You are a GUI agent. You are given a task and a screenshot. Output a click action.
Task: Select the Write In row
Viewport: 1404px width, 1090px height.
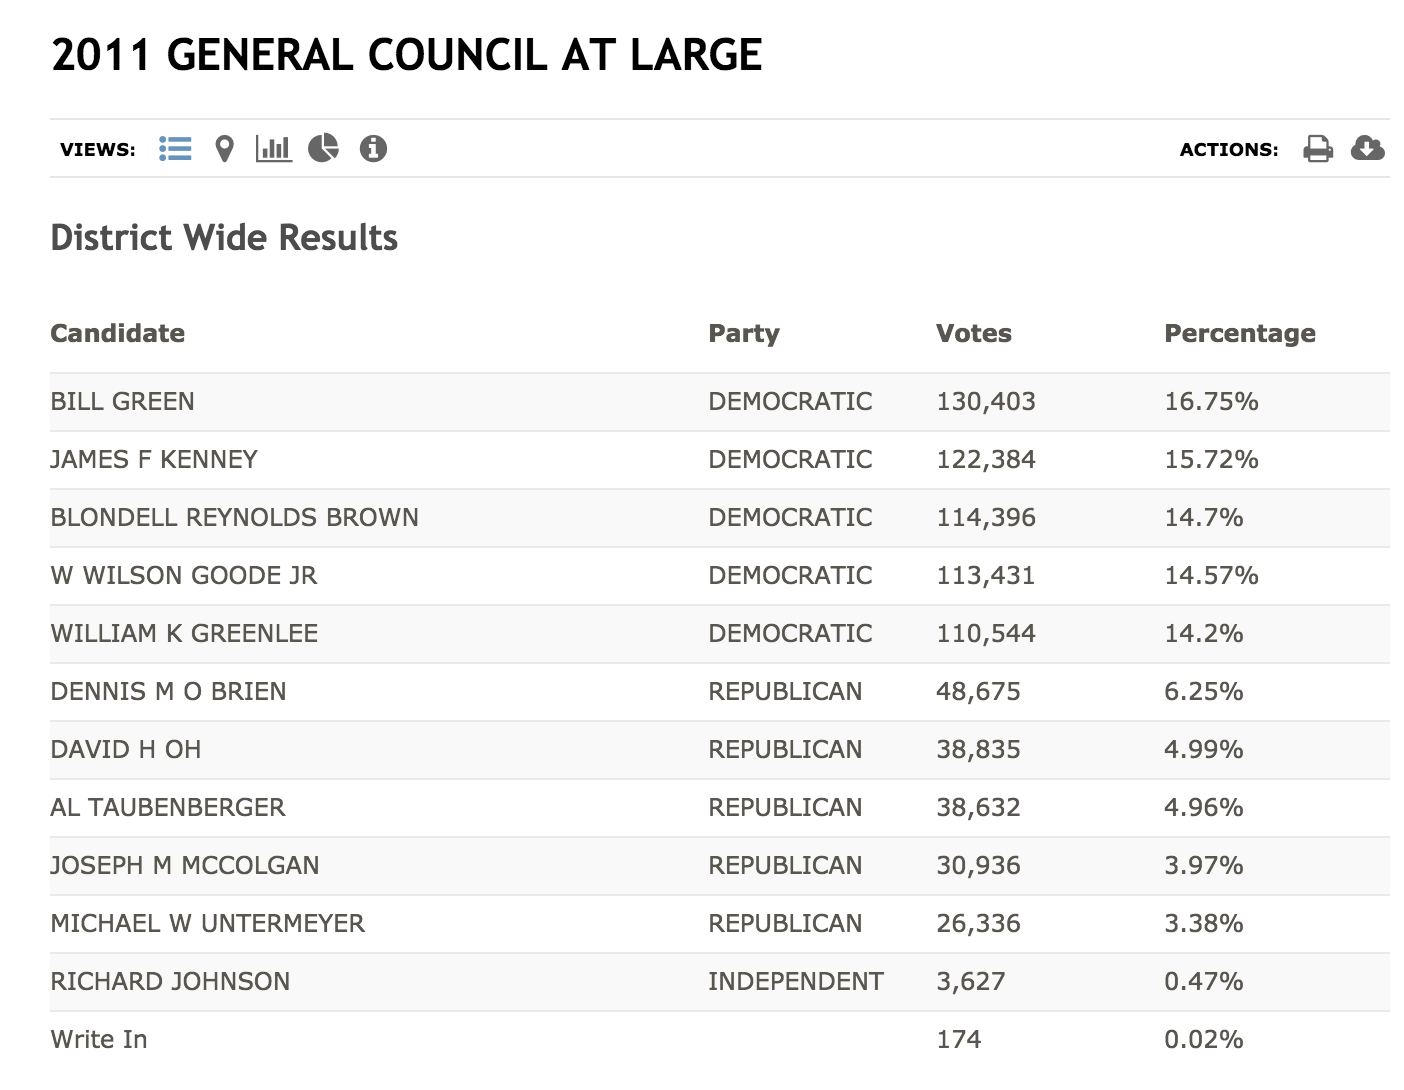pos(720,1040)
